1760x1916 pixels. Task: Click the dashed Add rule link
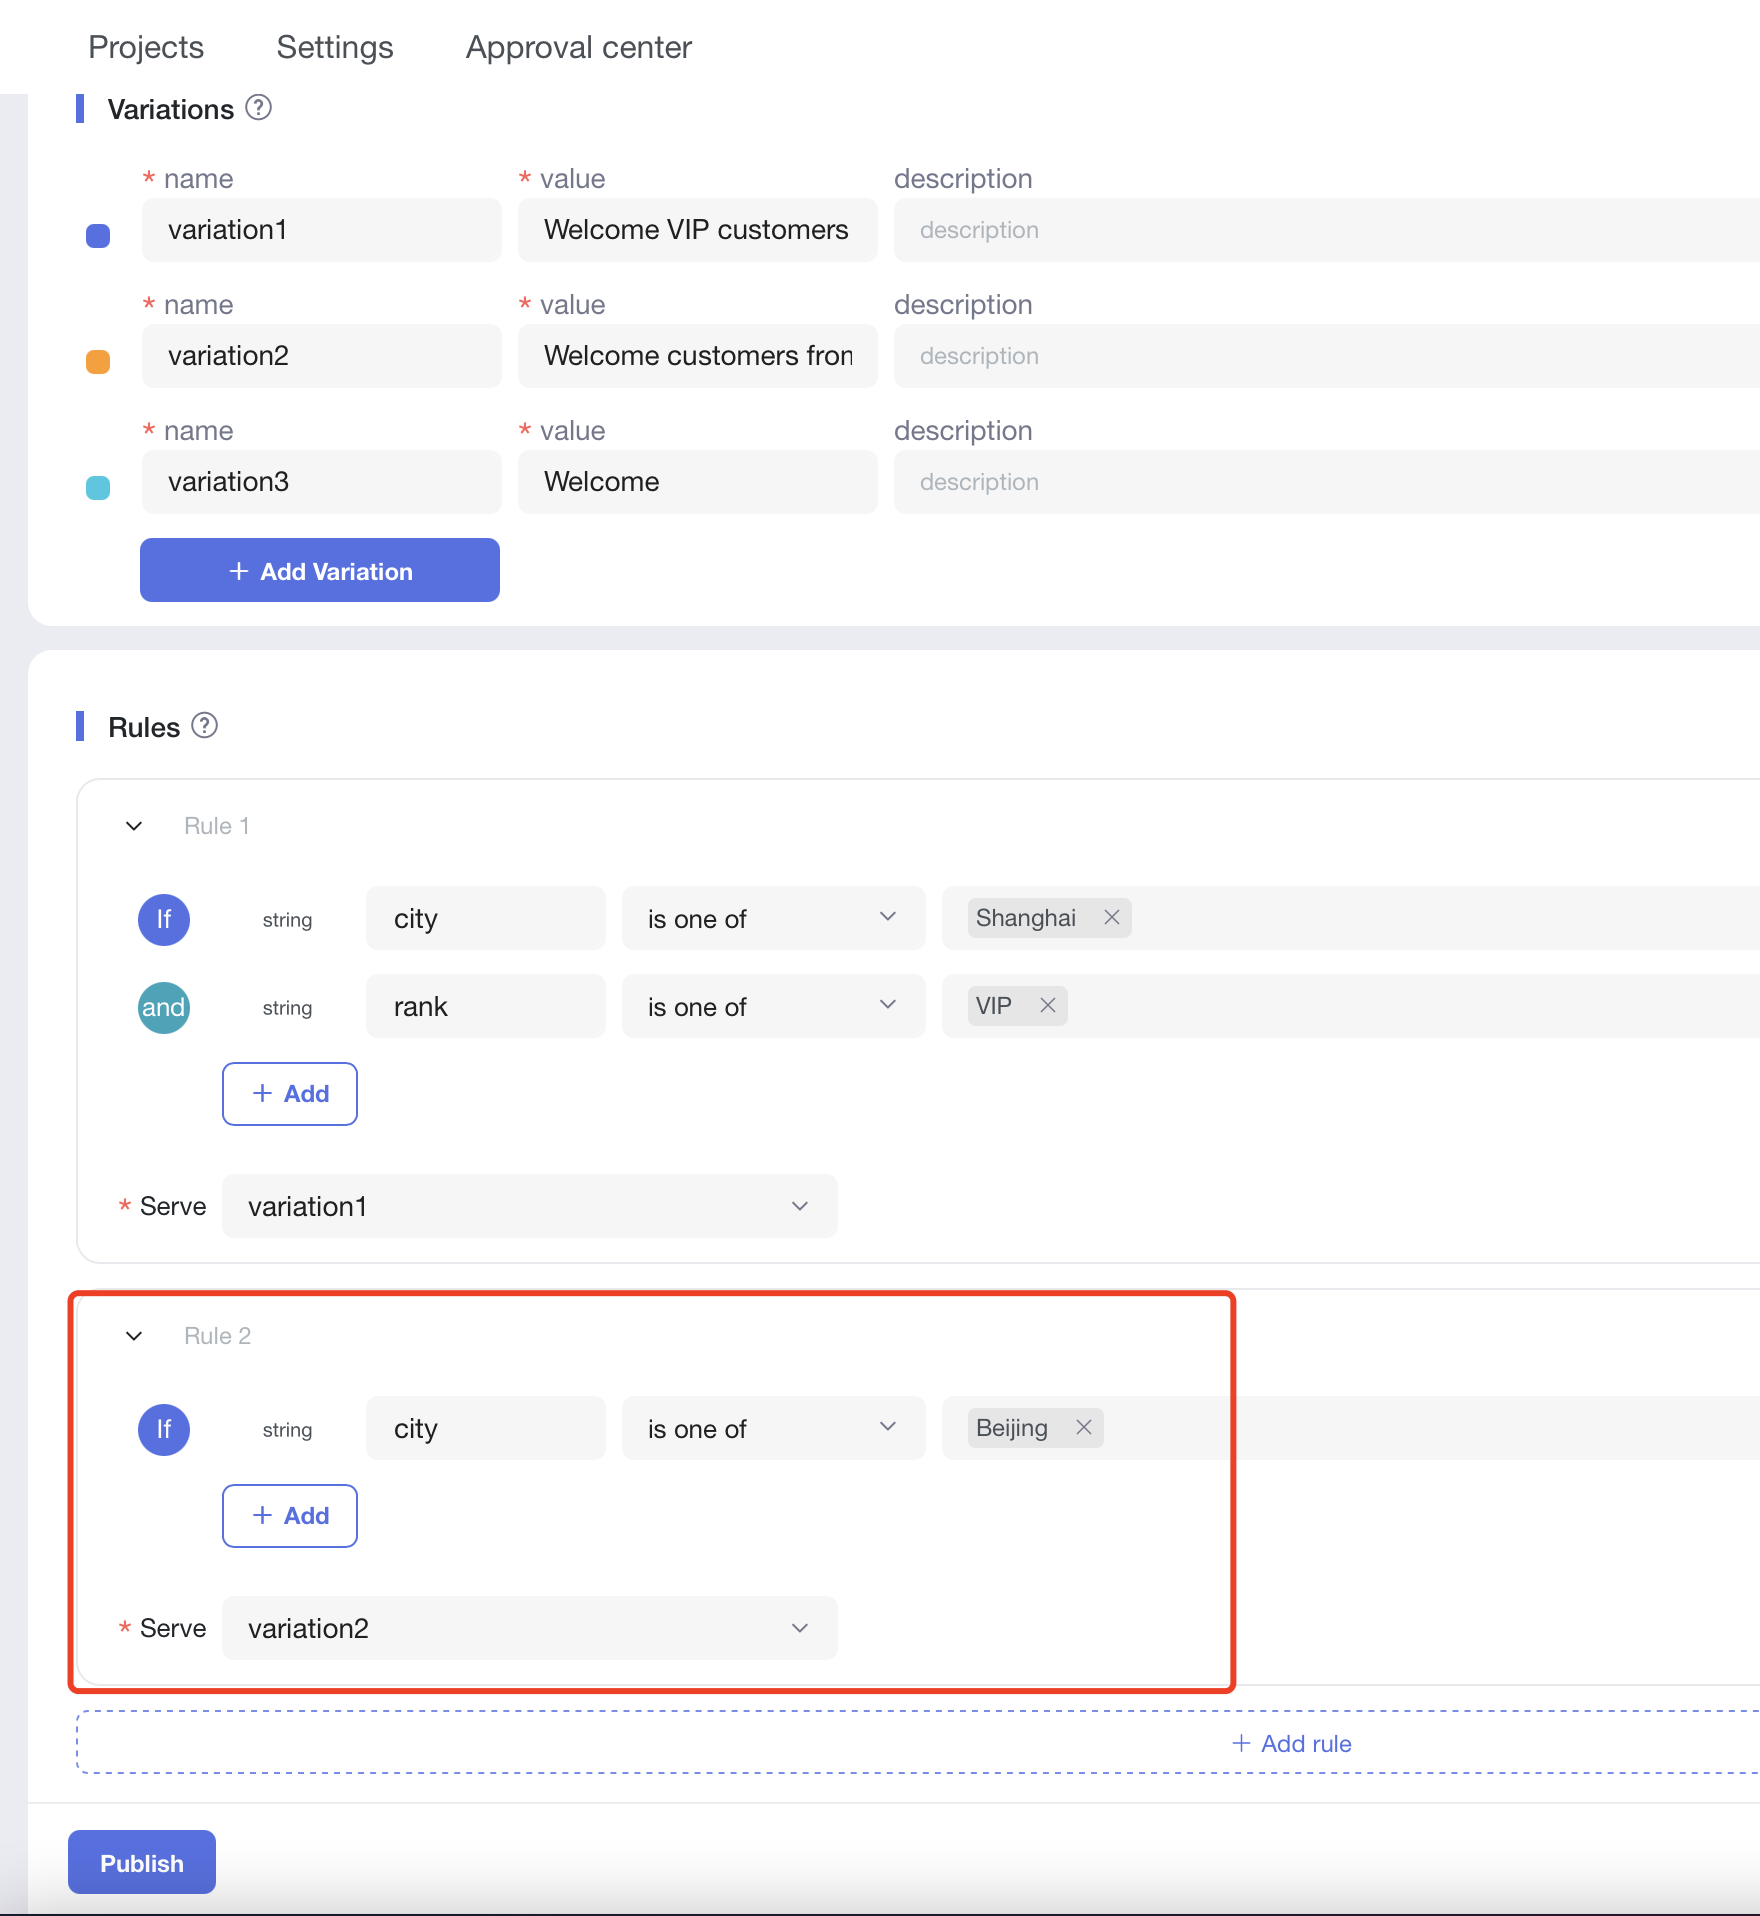[x=1292, y=1743]
